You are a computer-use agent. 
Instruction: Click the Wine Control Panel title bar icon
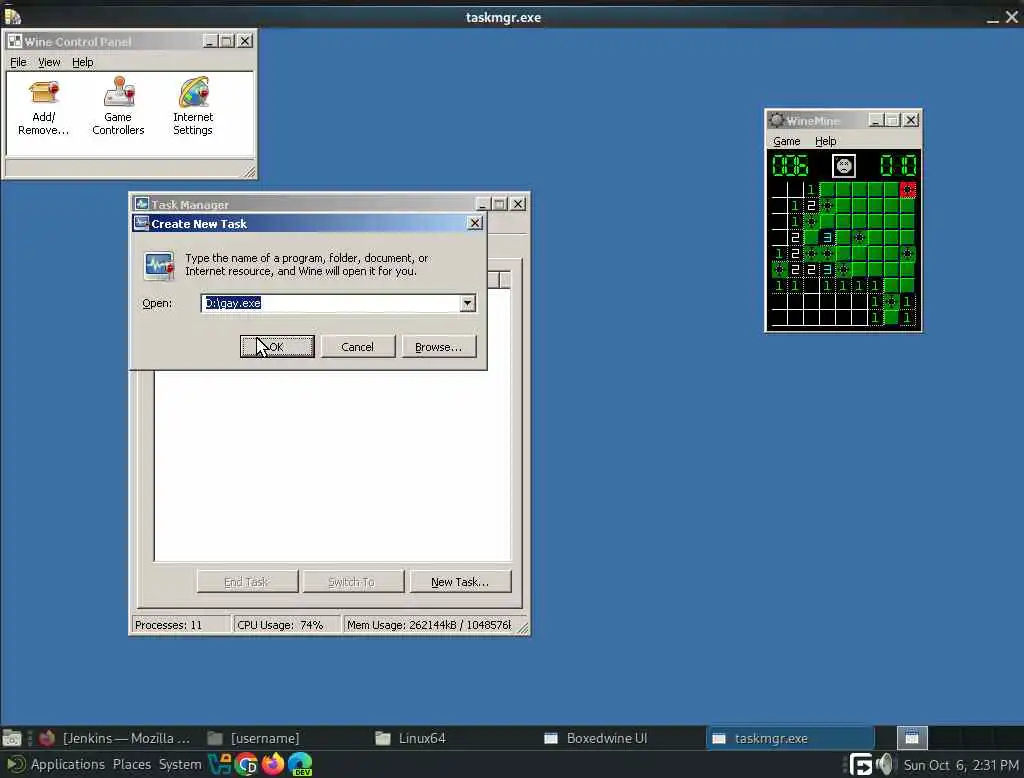coord(14,41)
